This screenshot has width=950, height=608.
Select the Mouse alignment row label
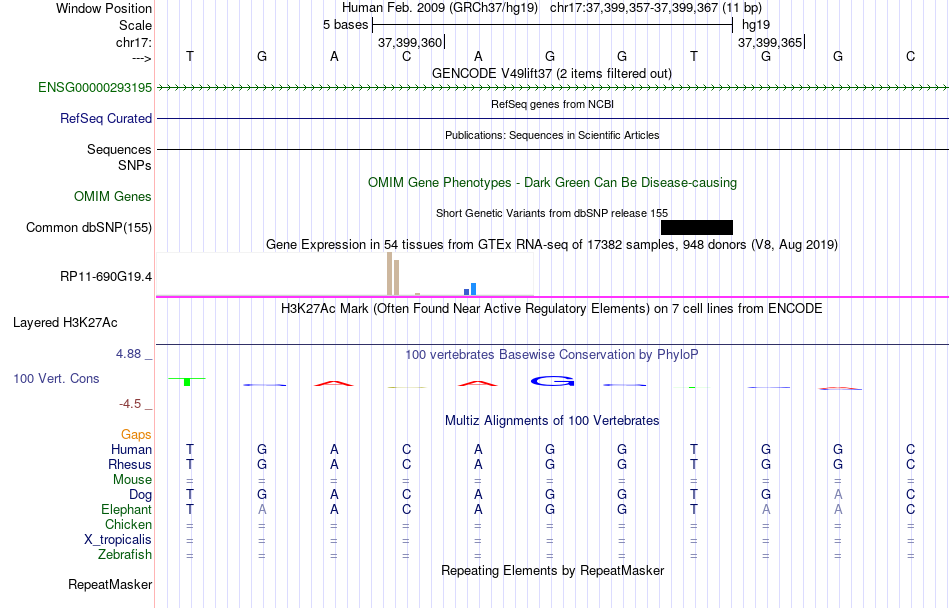pyautogui.click(x=133, y=480)
